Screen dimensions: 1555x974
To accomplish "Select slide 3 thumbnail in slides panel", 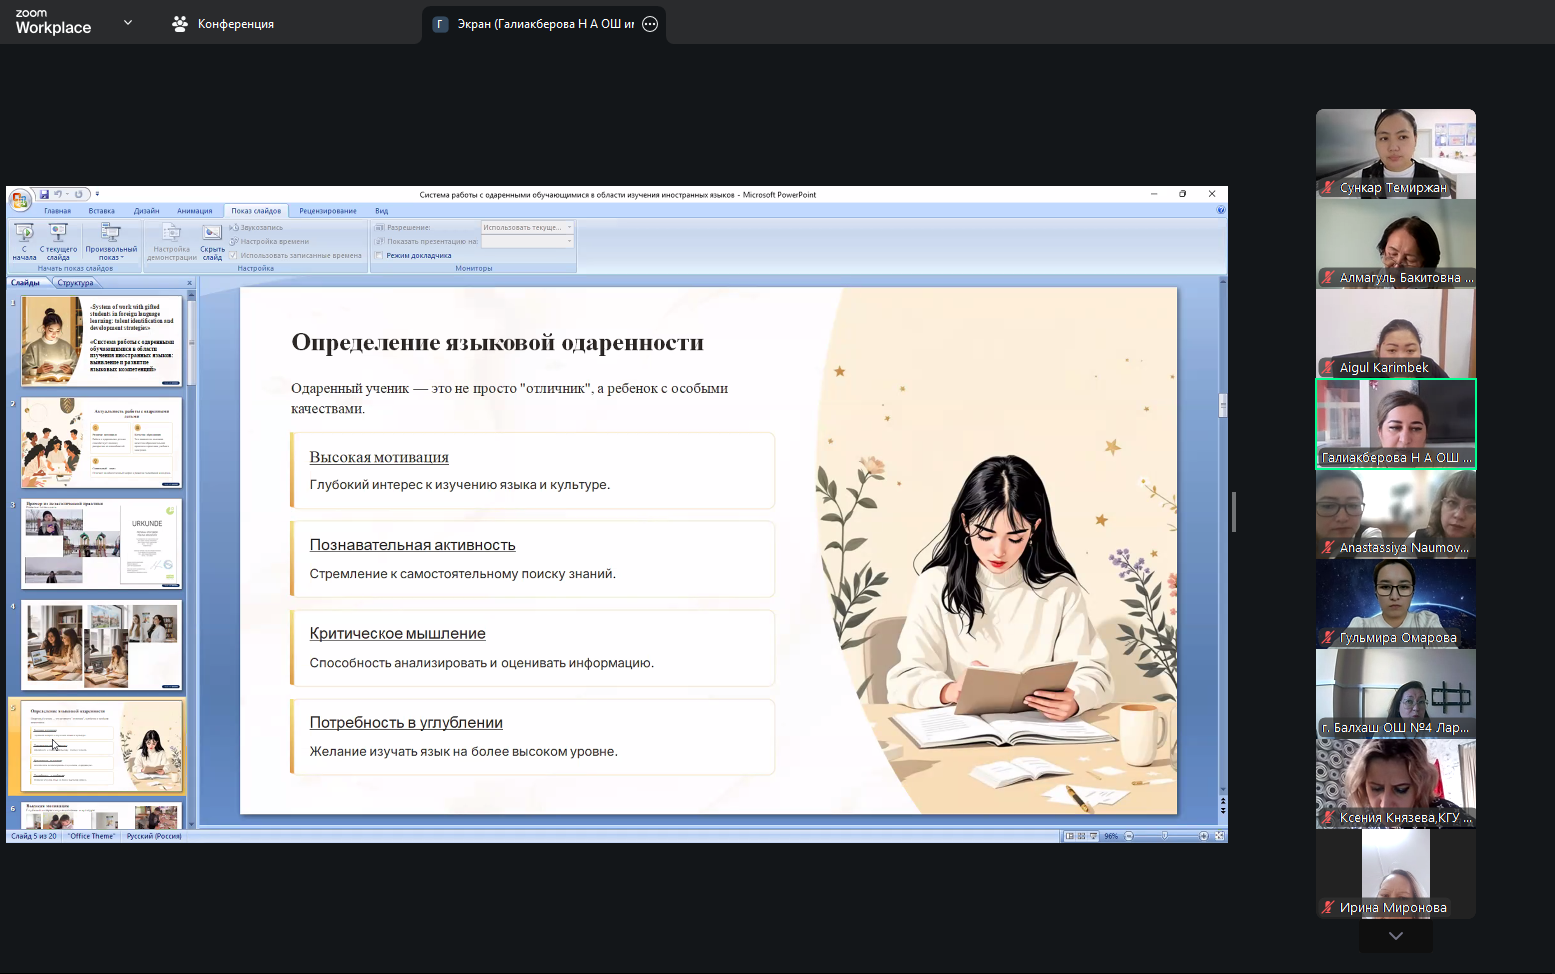I will coord(101,544).
